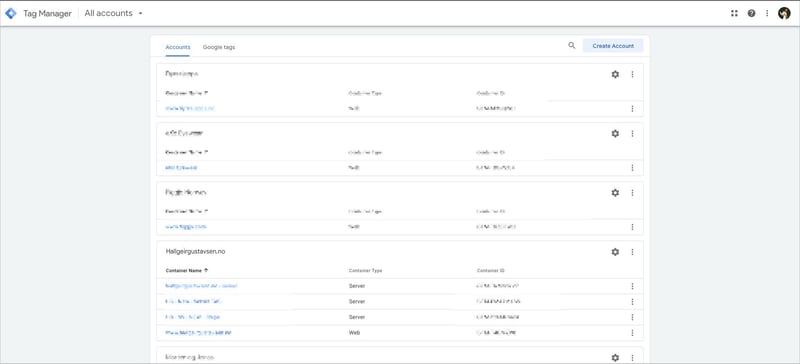
Task: Open the user profile avatar
Action: (784, 13)
